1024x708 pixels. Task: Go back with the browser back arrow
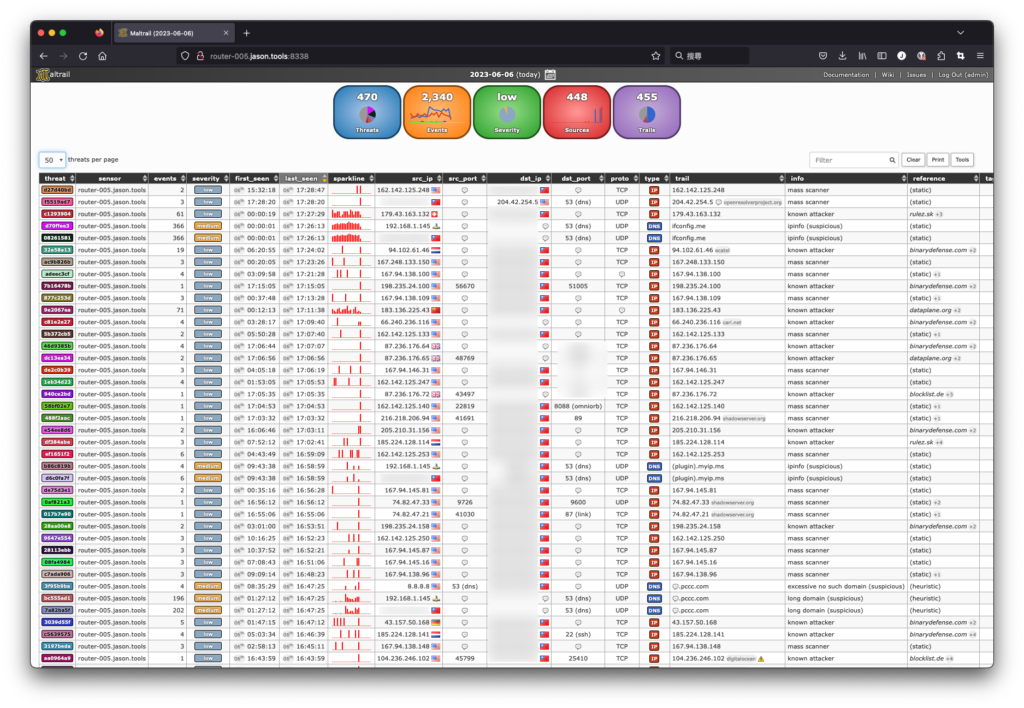44,56
